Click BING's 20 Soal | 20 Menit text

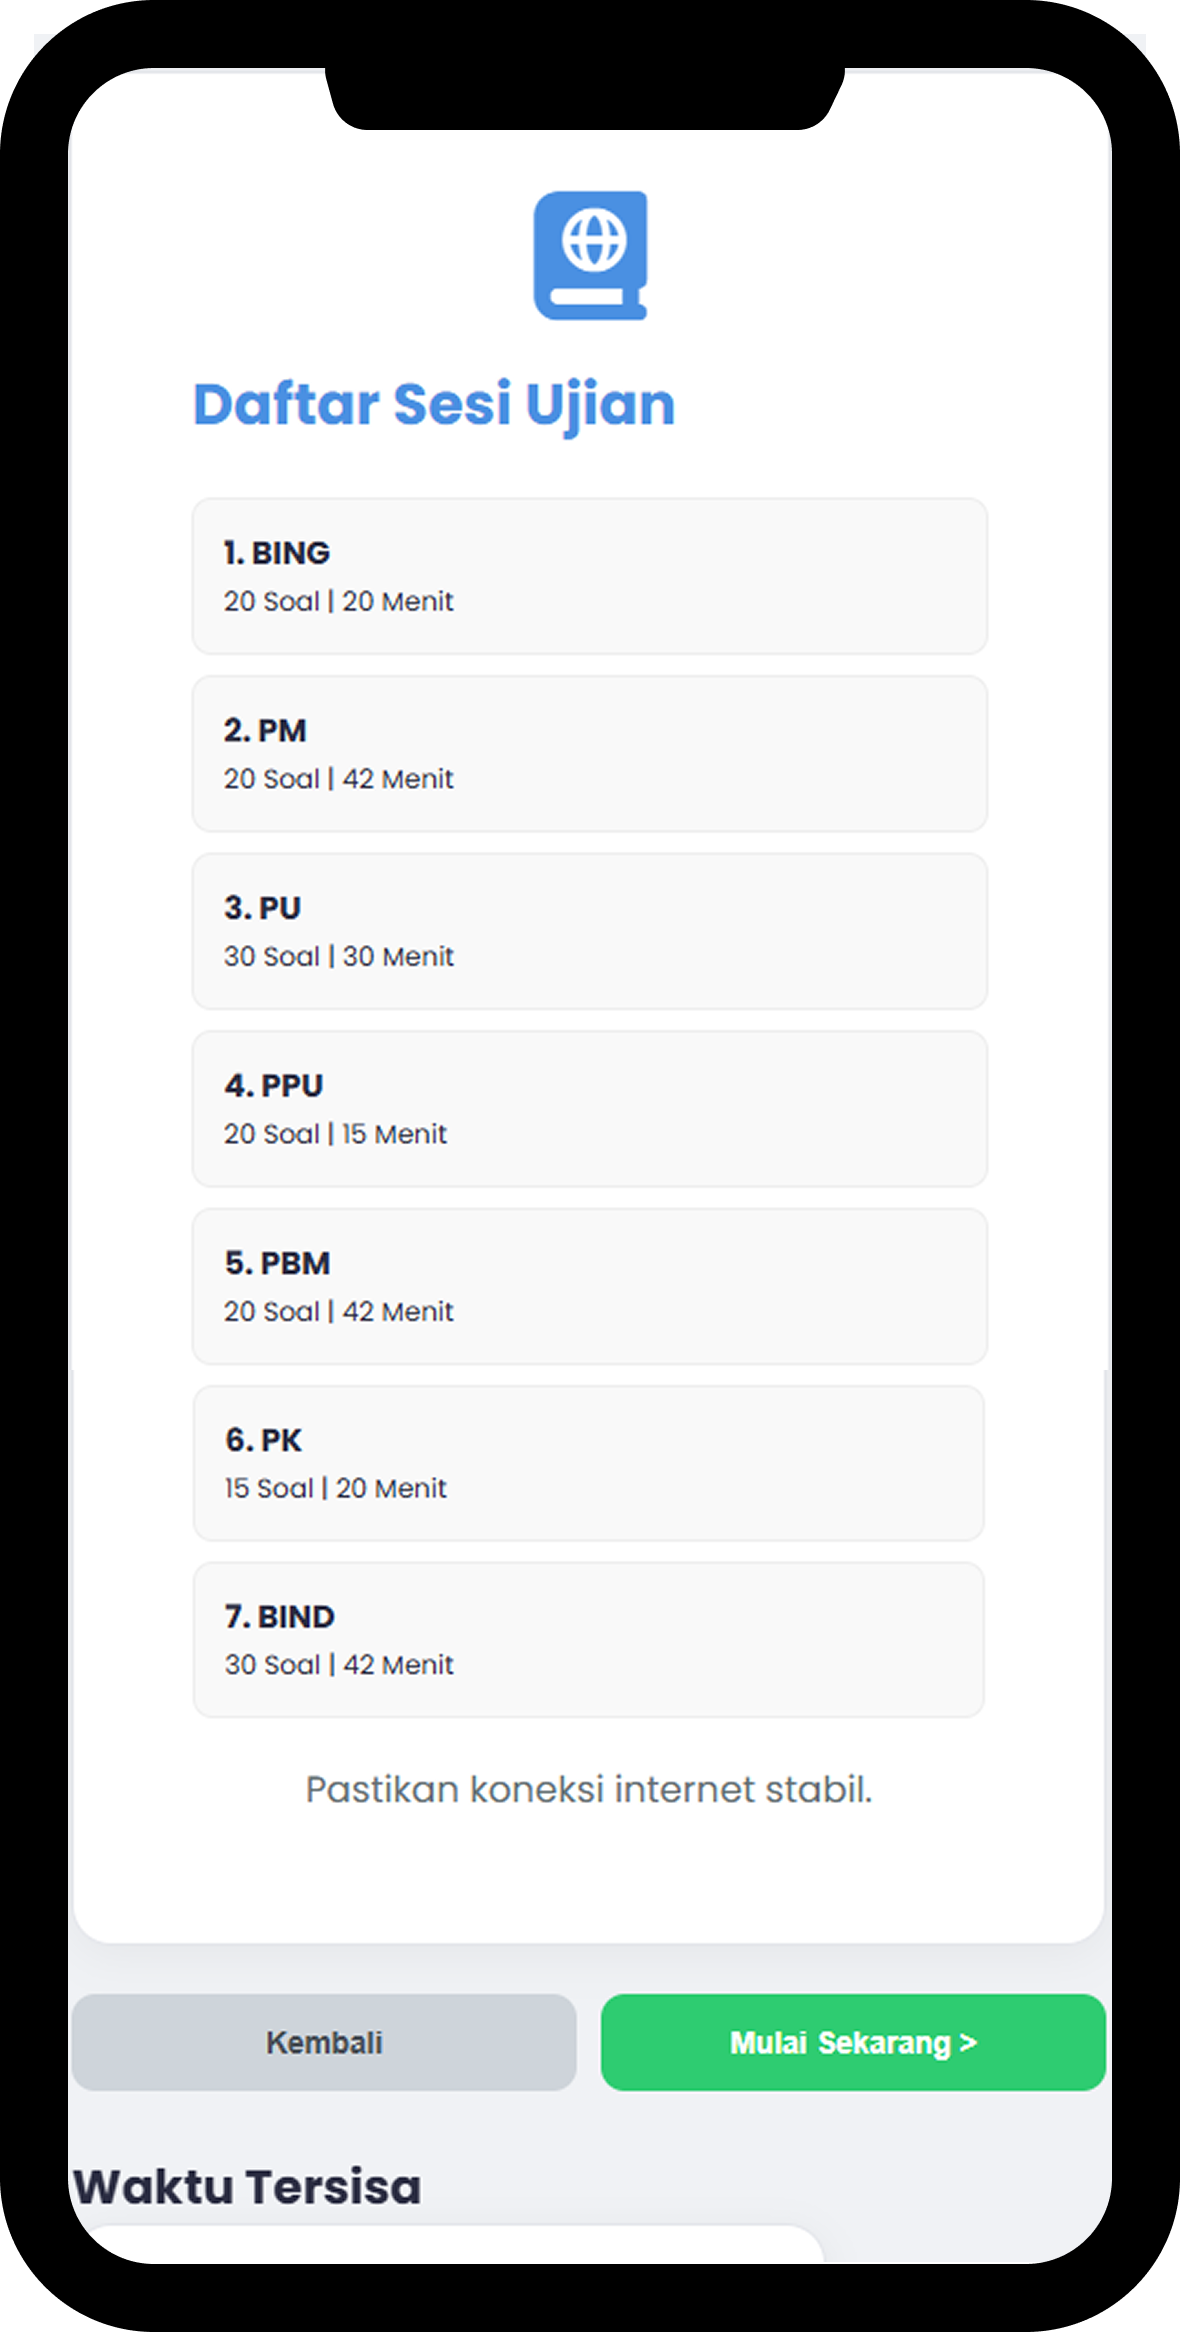(x=338, y=602)
